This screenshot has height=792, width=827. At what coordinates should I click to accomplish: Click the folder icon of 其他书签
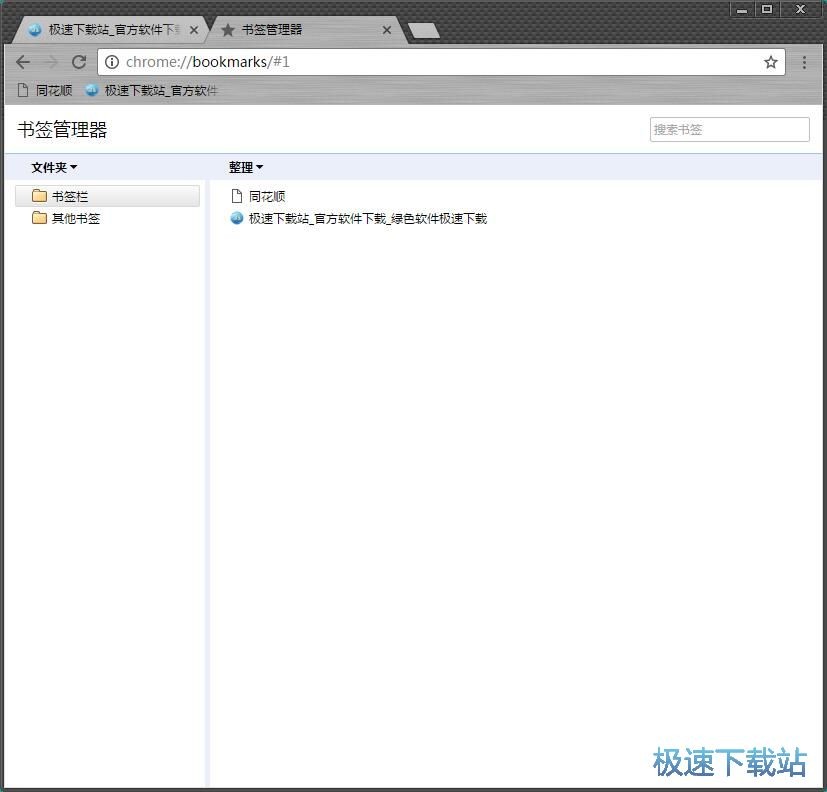[40, 217]
